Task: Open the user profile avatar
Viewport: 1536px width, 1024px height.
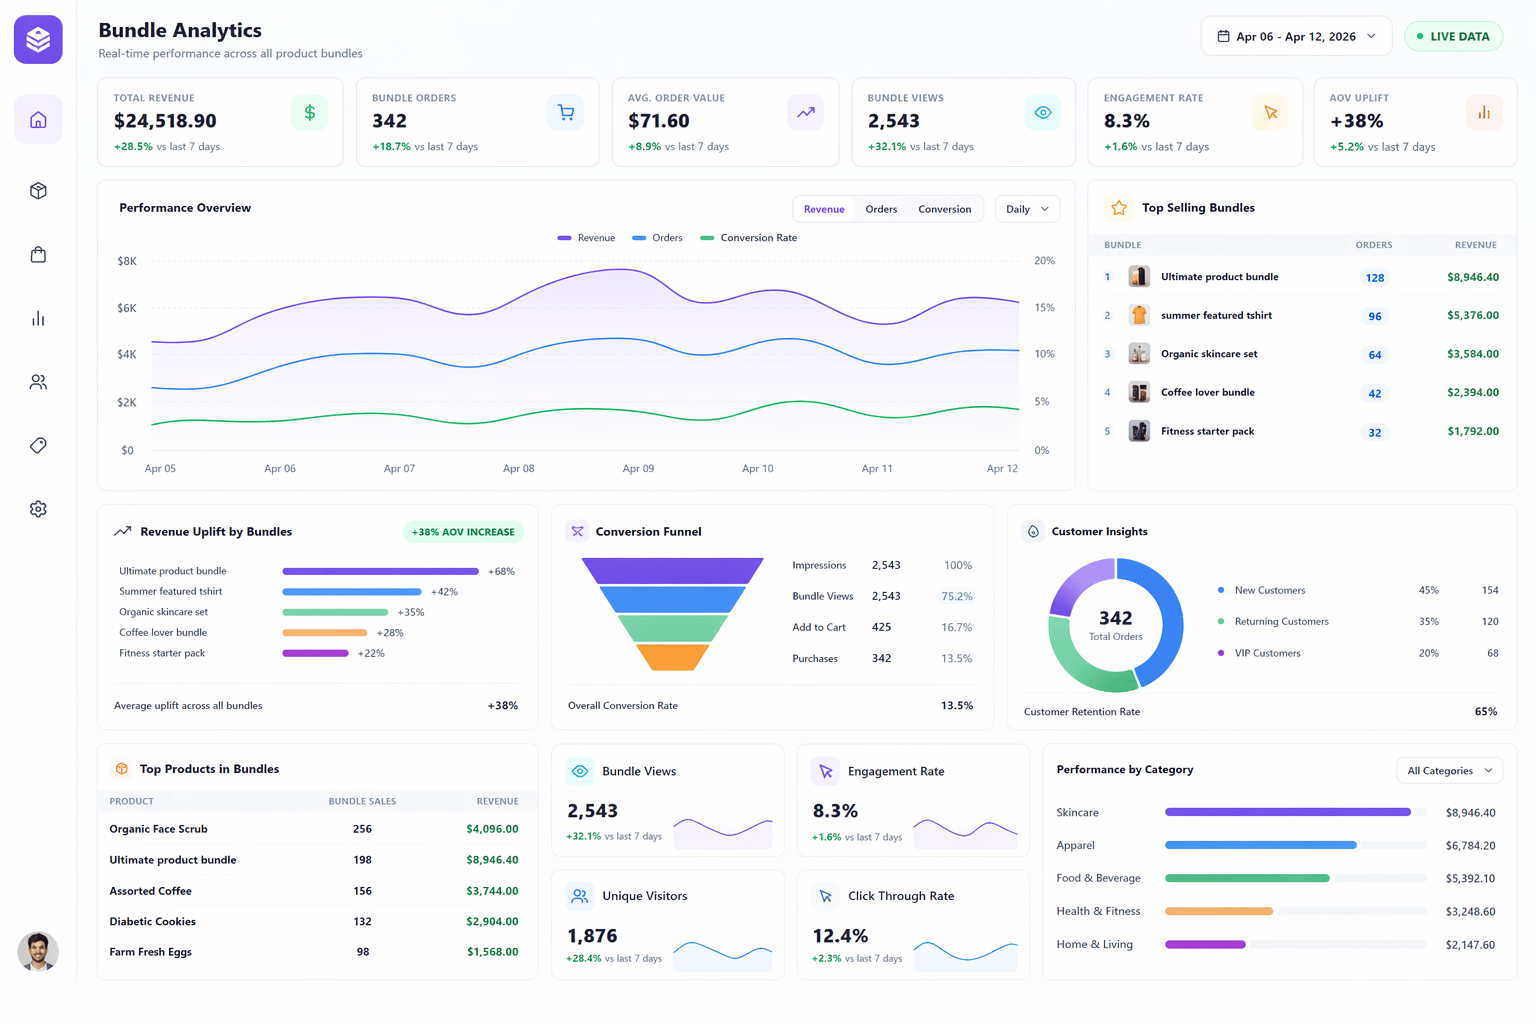Action: pyautogui.click(x=38, y=952)
